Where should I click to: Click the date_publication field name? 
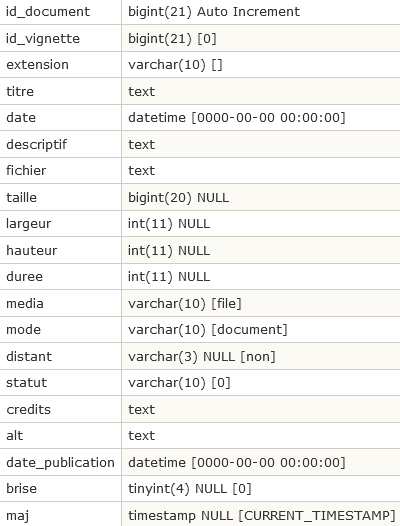coord(60,462)
